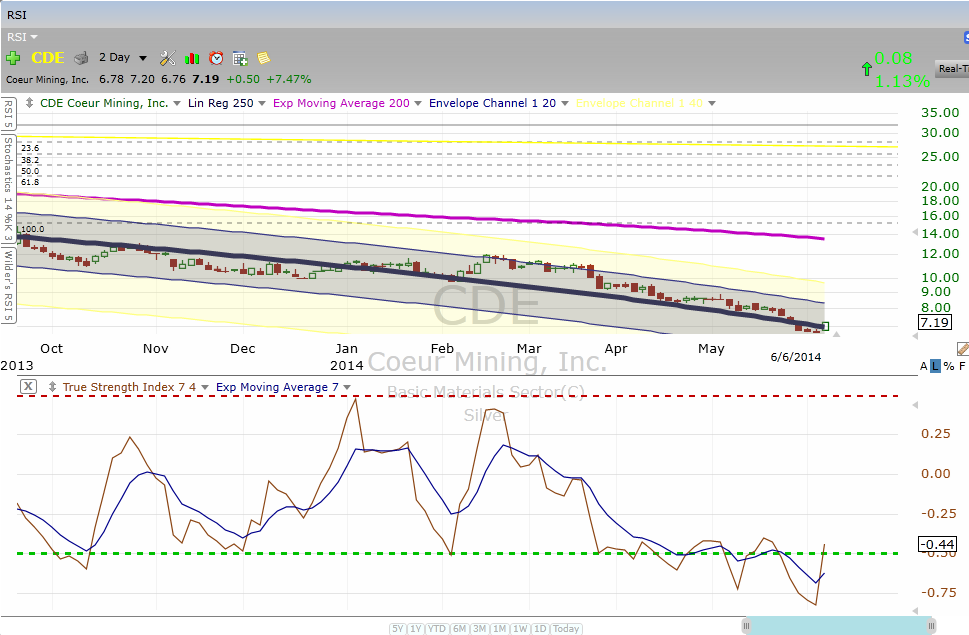Select the A arithmetic scale option
Screen dimensions: 969x635
point(924,366)
